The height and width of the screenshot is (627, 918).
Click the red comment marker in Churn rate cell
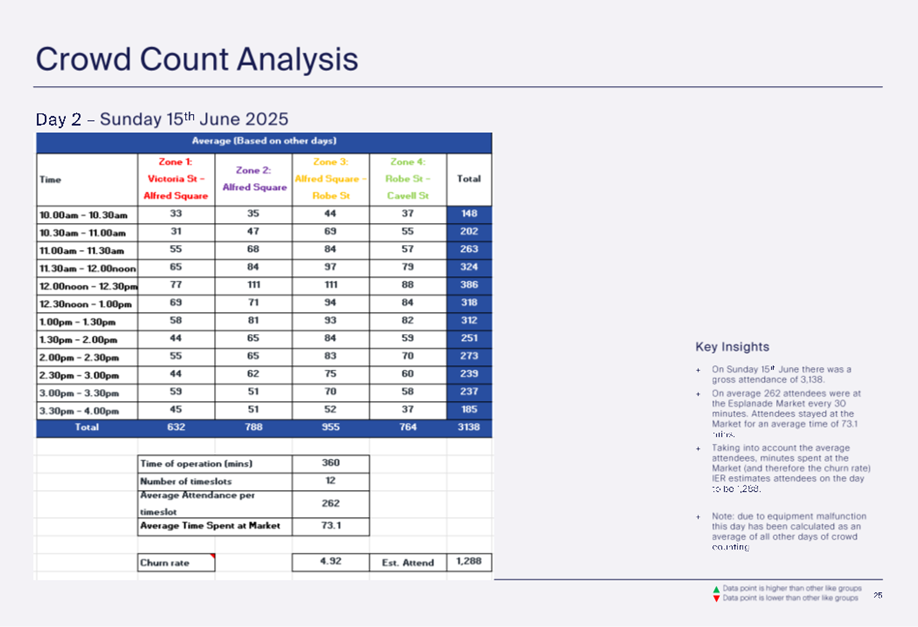[x=212, y=556]
